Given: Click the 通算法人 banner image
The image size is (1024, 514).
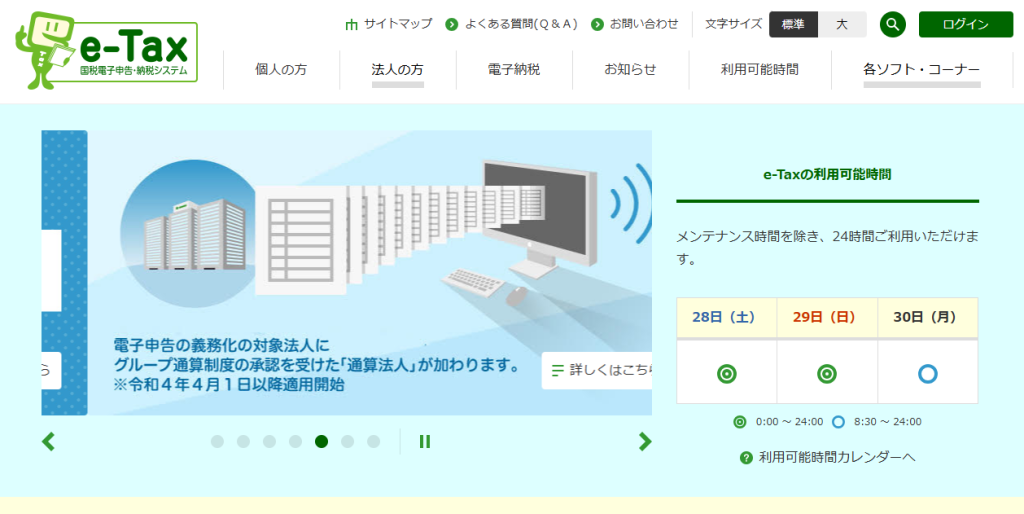Looking at the screenshot, I should (370, 272).
